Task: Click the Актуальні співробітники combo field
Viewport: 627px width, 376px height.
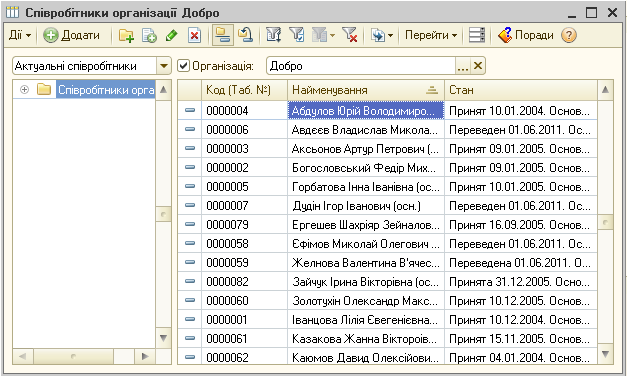Action: pos(84,66)
